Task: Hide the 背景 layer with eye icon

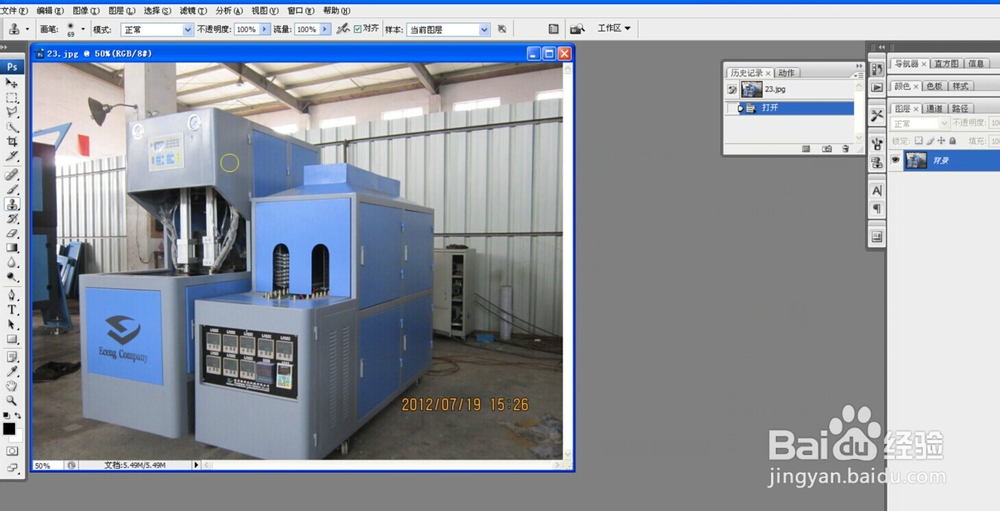Action: (895, 160)
